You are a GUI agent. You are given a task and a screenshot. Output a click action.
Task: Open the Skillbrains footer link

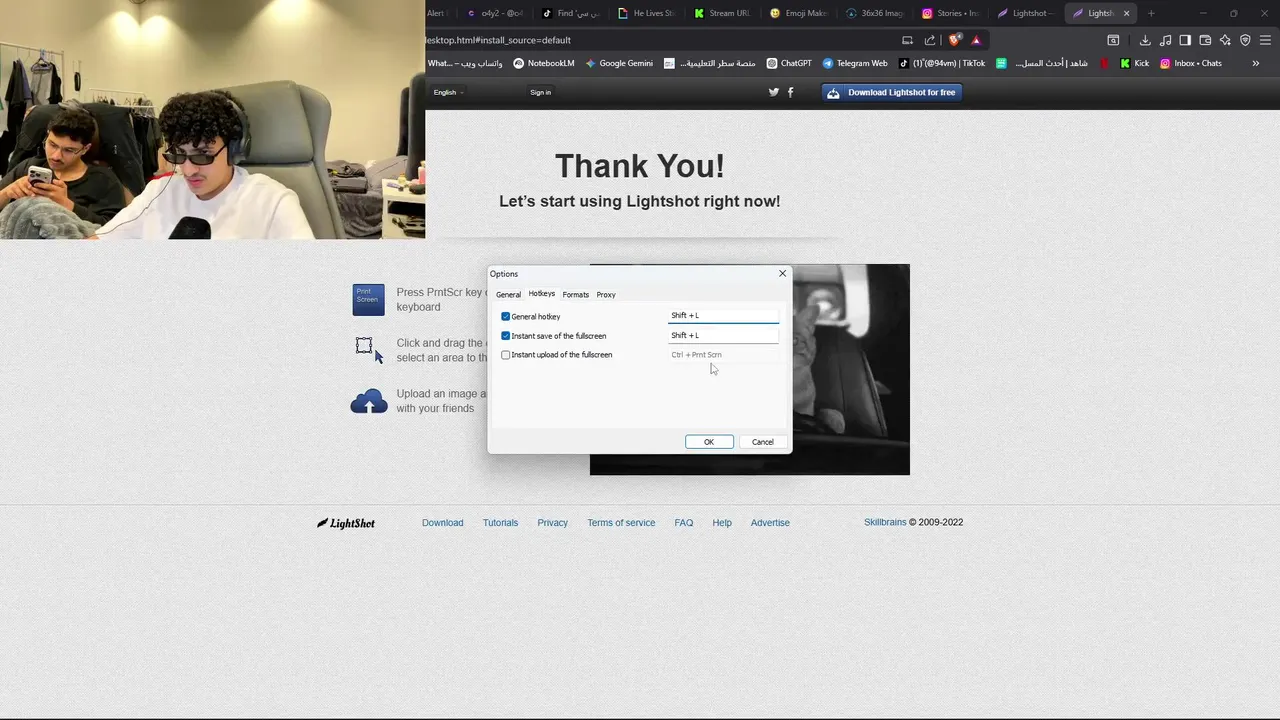coord(885,522)
